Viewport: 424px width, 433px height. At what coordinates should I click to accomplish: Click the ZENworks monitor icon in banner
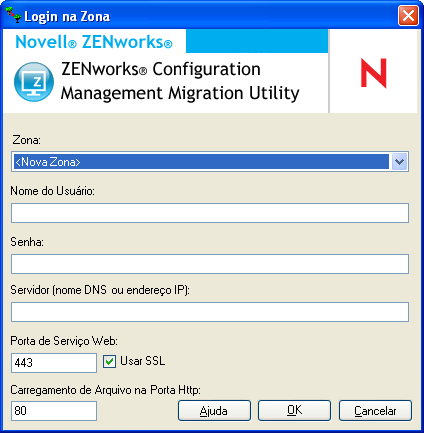pos(34,82)
